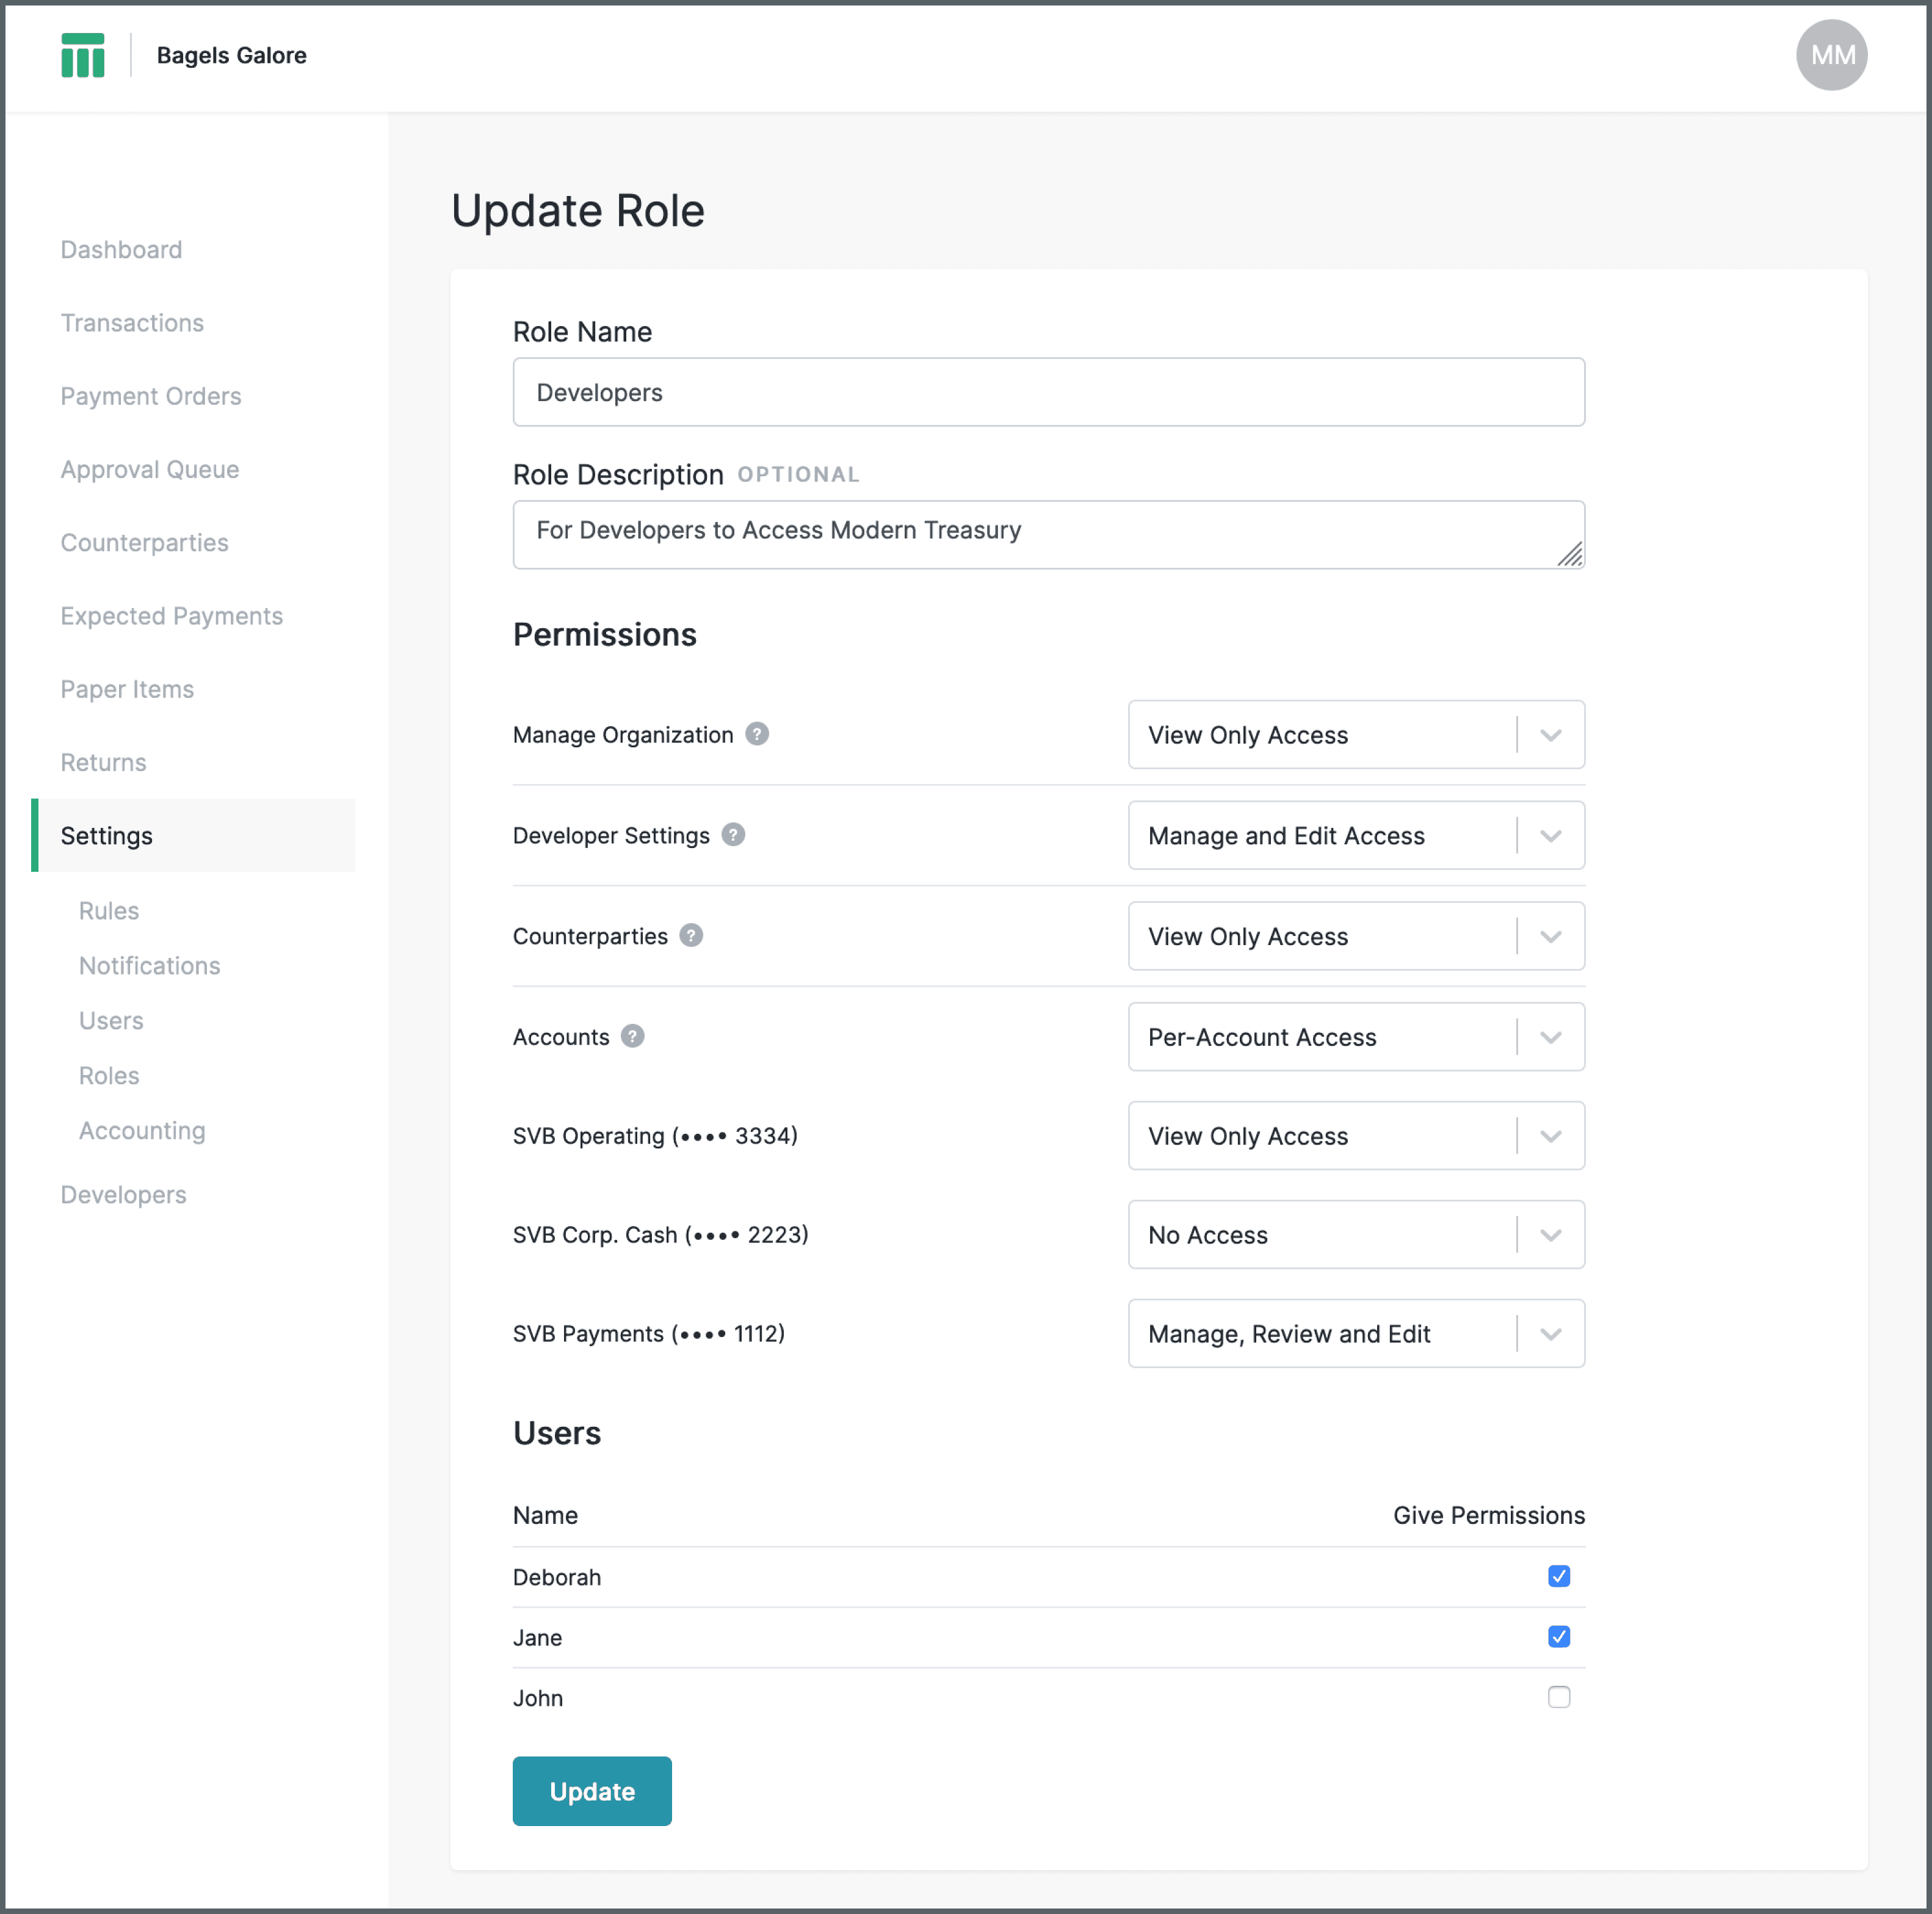Image resolution: width=1932 pixels, height=1914 pixels.
Task: Click the Update button
Action: click(592, 1790)
